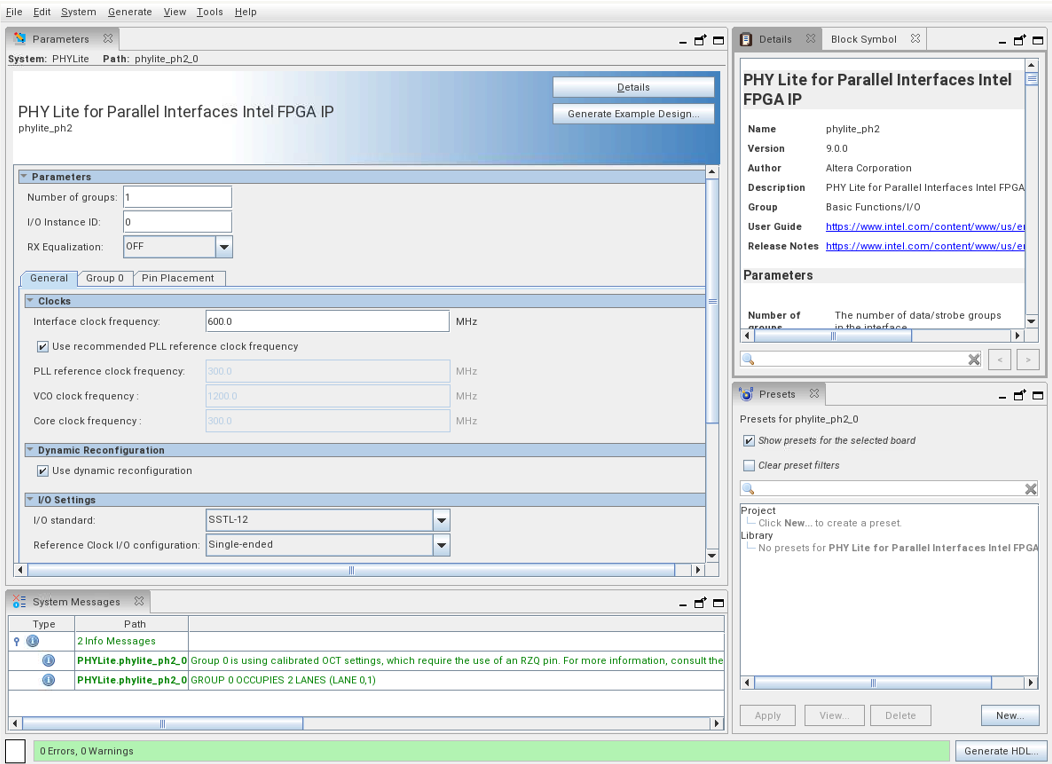This screenshot has width=1052, height=764.
Task: Open the RX Equalization dropdown
Action: pos(224,247)
